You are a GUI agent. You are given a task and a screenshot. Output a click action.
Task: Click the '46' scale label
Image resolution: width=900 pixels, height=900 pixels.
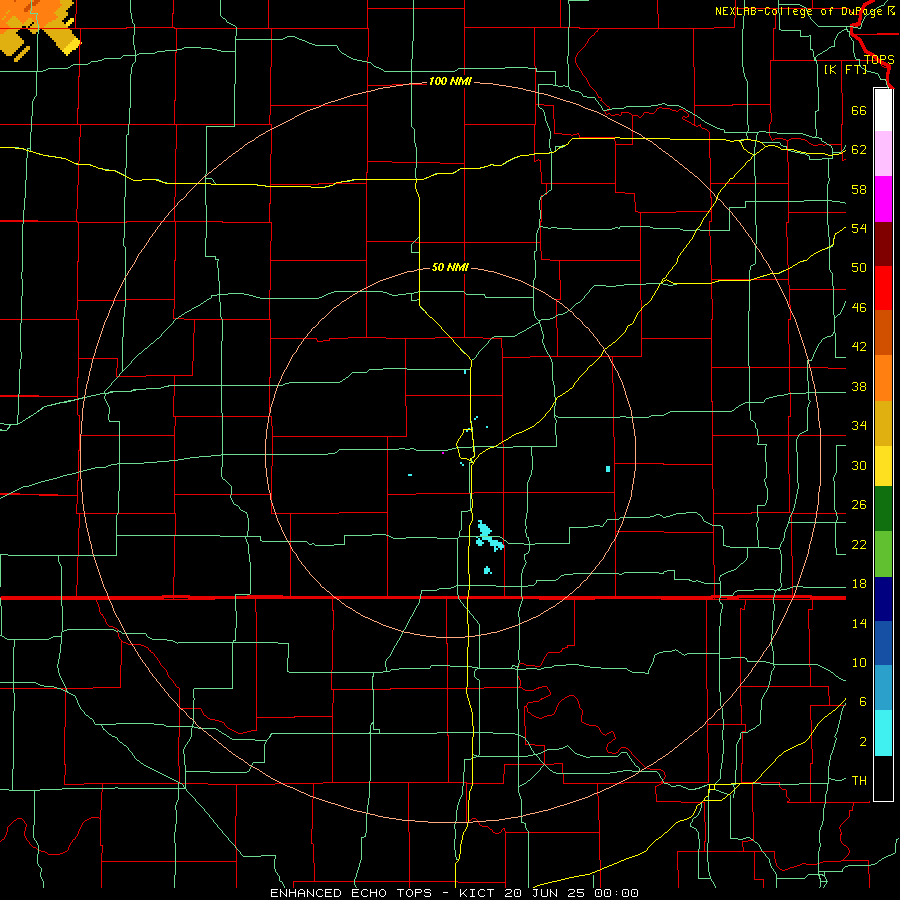coord(859,308)
